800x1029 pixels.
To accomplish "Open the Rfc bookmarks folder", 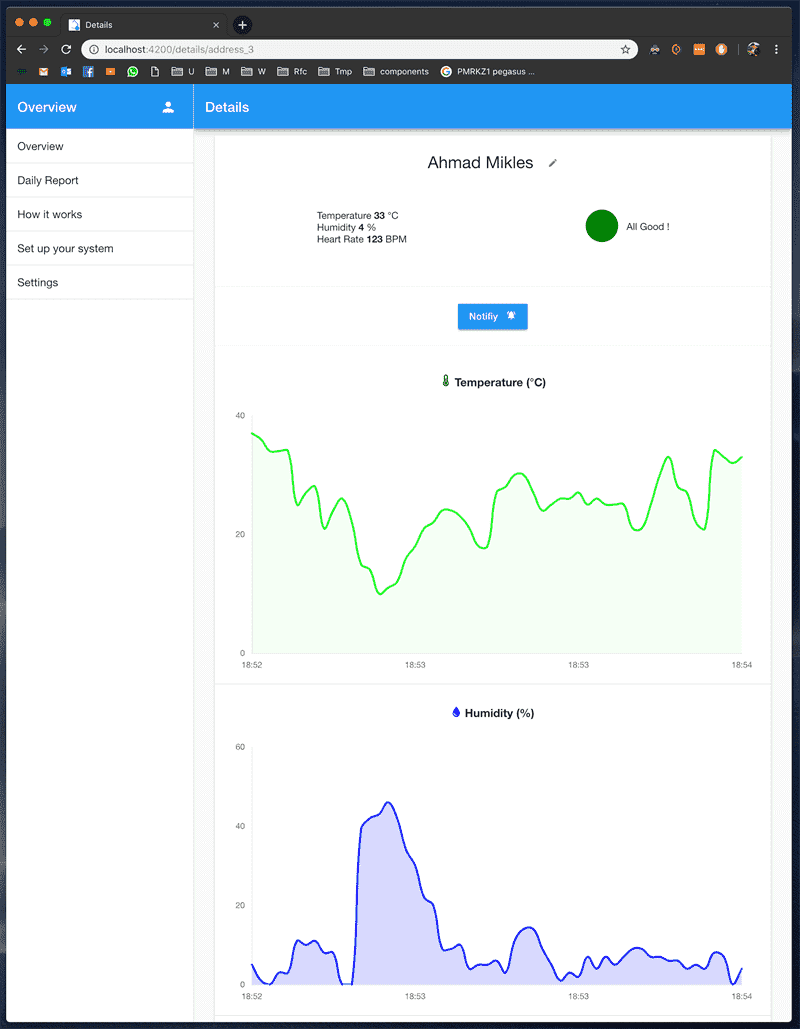I will coord(292,72).
